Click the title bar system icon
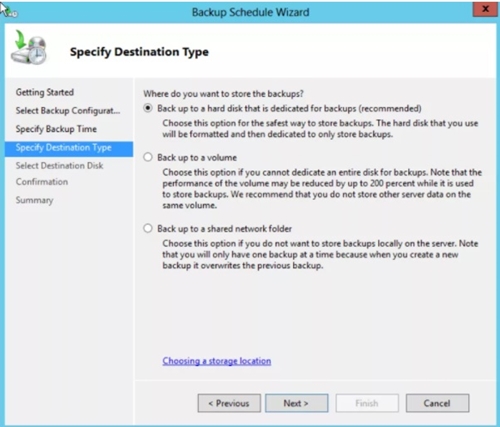 pos(10,12)
